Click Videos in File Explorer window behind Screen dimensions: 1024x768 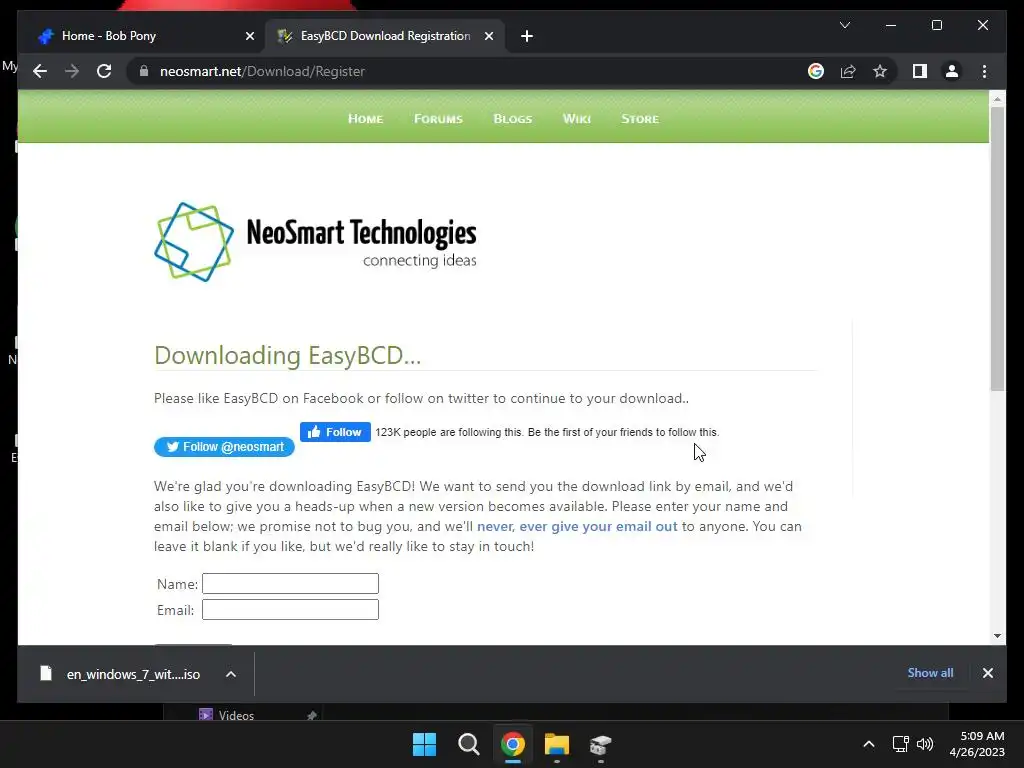[236, 715]
